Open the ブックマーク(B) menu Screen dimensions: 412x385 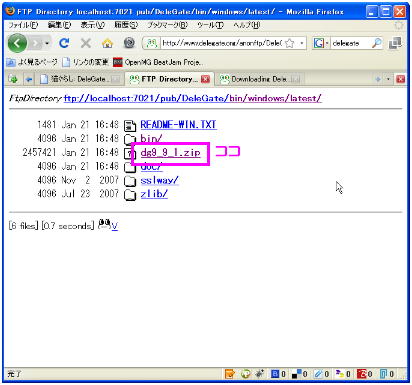[x=168, y=25]
